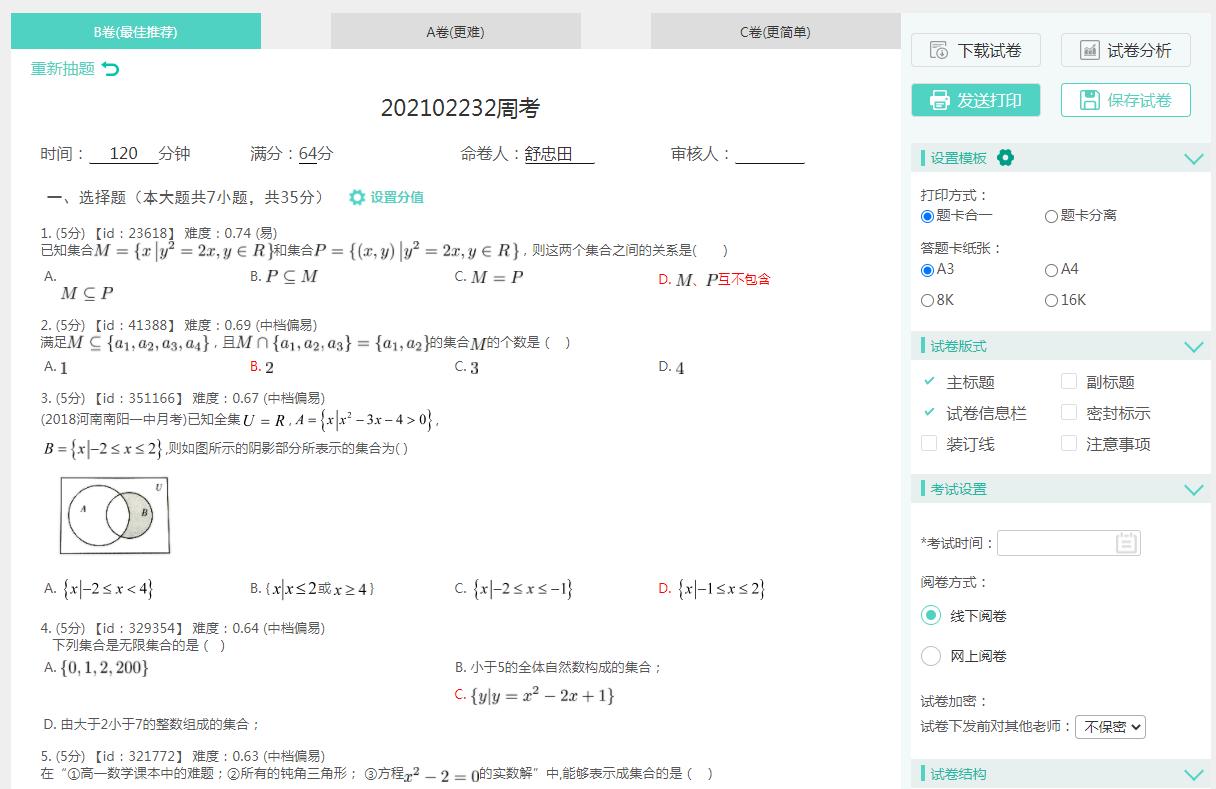Enable the 副标题 checkbox
Image resolution: width=1216 pixels, height=789 pixels.
[x=1069, y=382]
